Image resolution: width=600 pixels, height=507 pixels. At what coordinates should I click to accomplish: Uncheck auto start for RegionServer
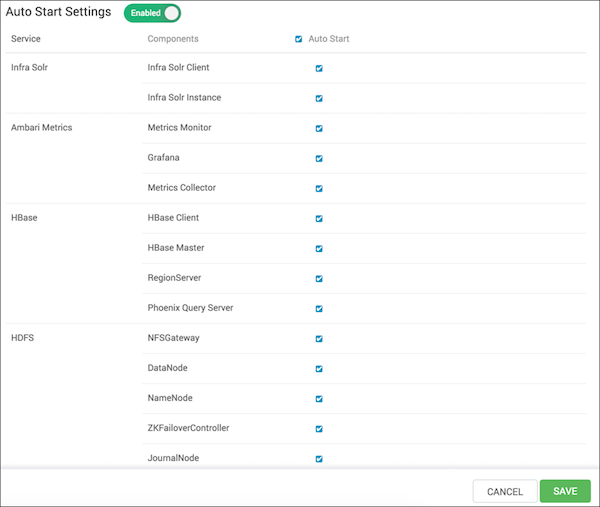[x=319, y=279]
